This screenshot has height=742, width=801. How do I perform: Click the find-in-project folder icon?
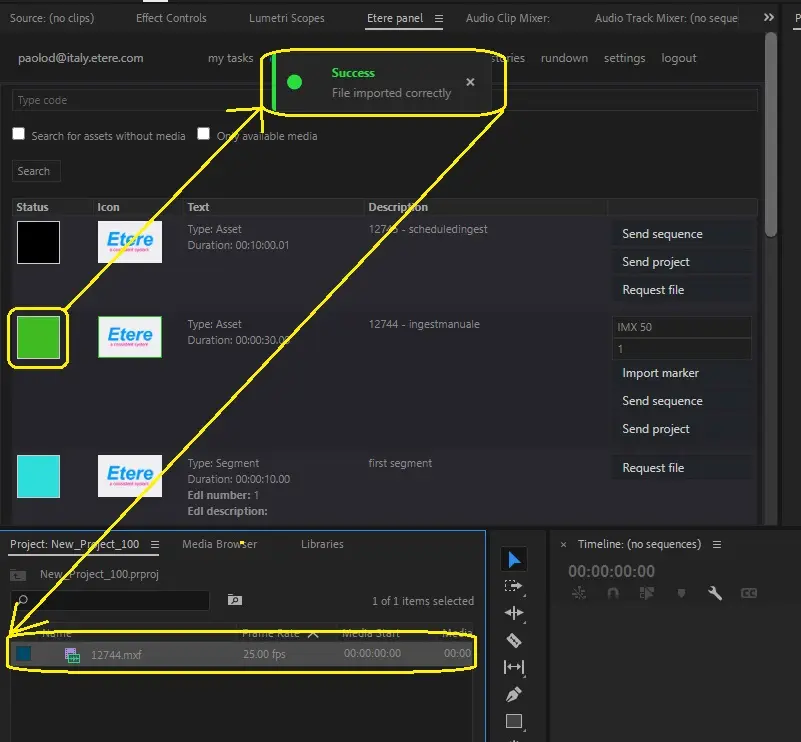[x=235, y=600]
